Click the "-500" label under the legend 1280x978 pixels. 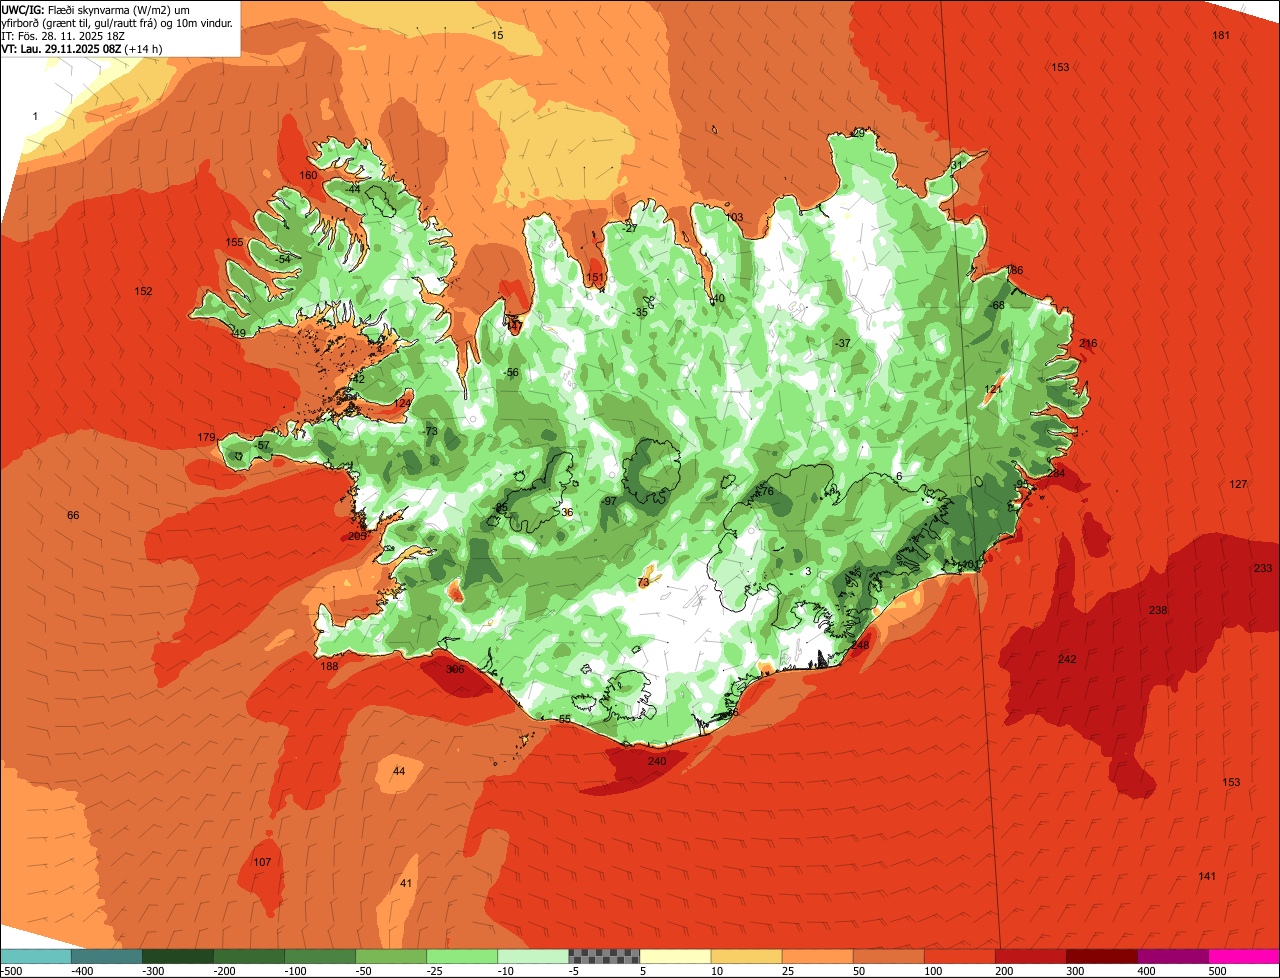coord(12,971)
